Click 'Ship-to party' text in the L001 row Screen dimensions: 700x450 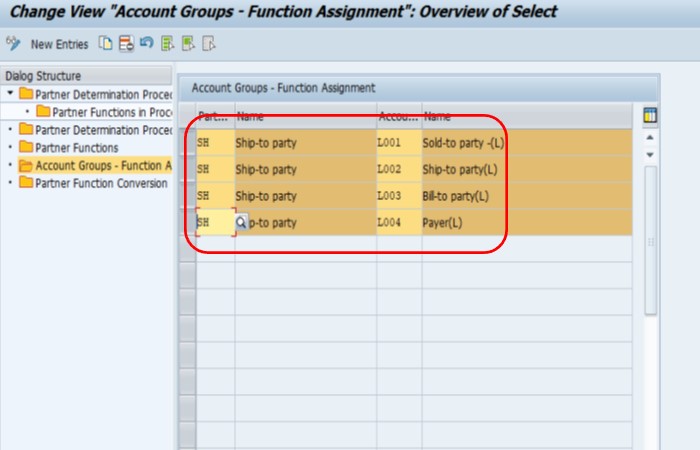pos(266,143)
